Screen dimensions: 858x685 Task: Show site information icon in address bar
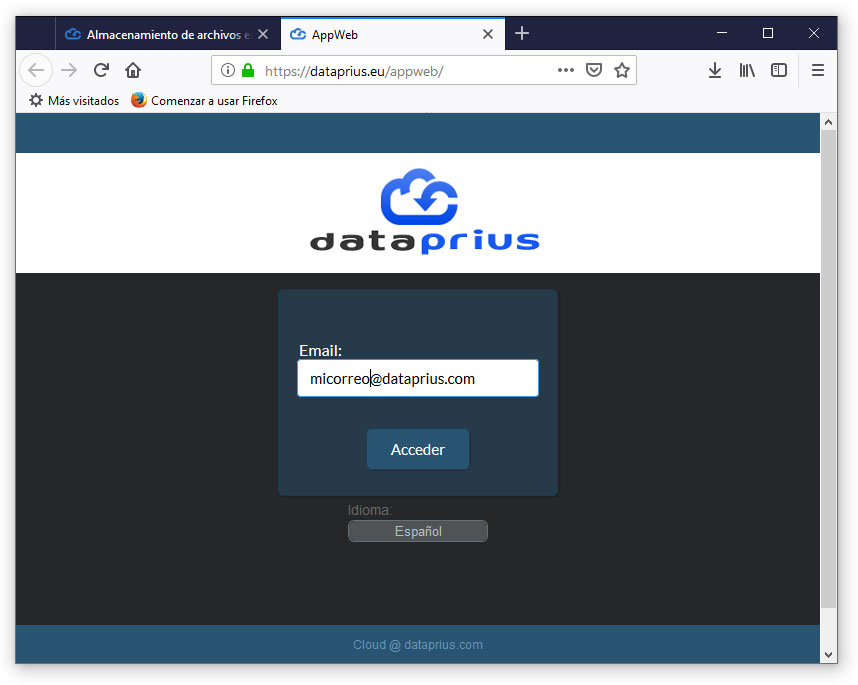228,70
